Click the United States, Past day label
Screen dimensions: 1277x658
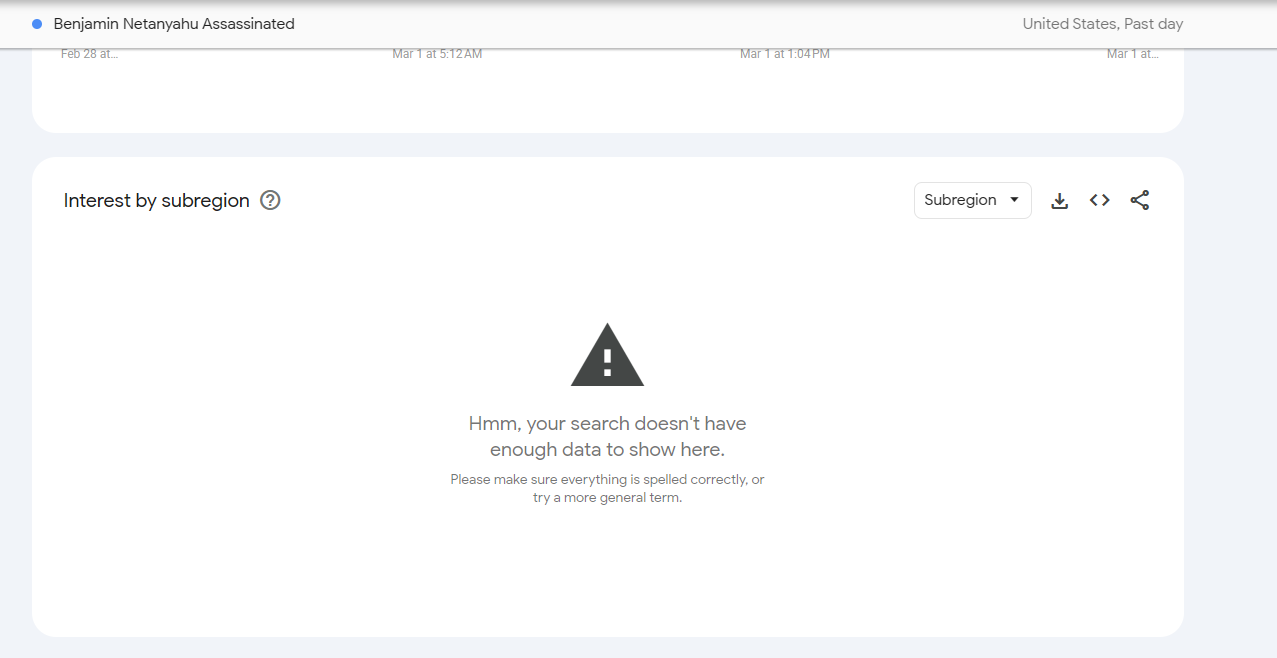point(1102,24)
